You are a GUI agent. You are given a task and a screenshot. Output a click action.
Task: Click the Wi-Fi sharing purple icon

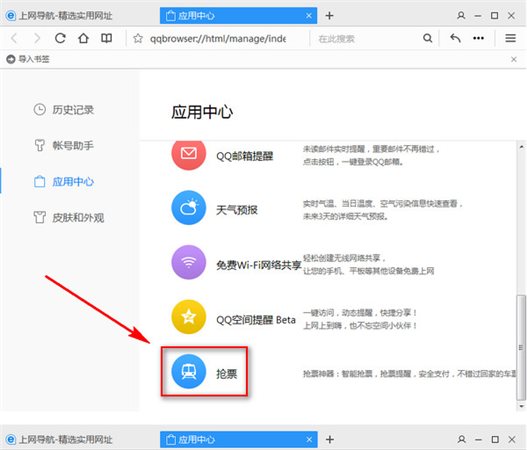point(189,262)
